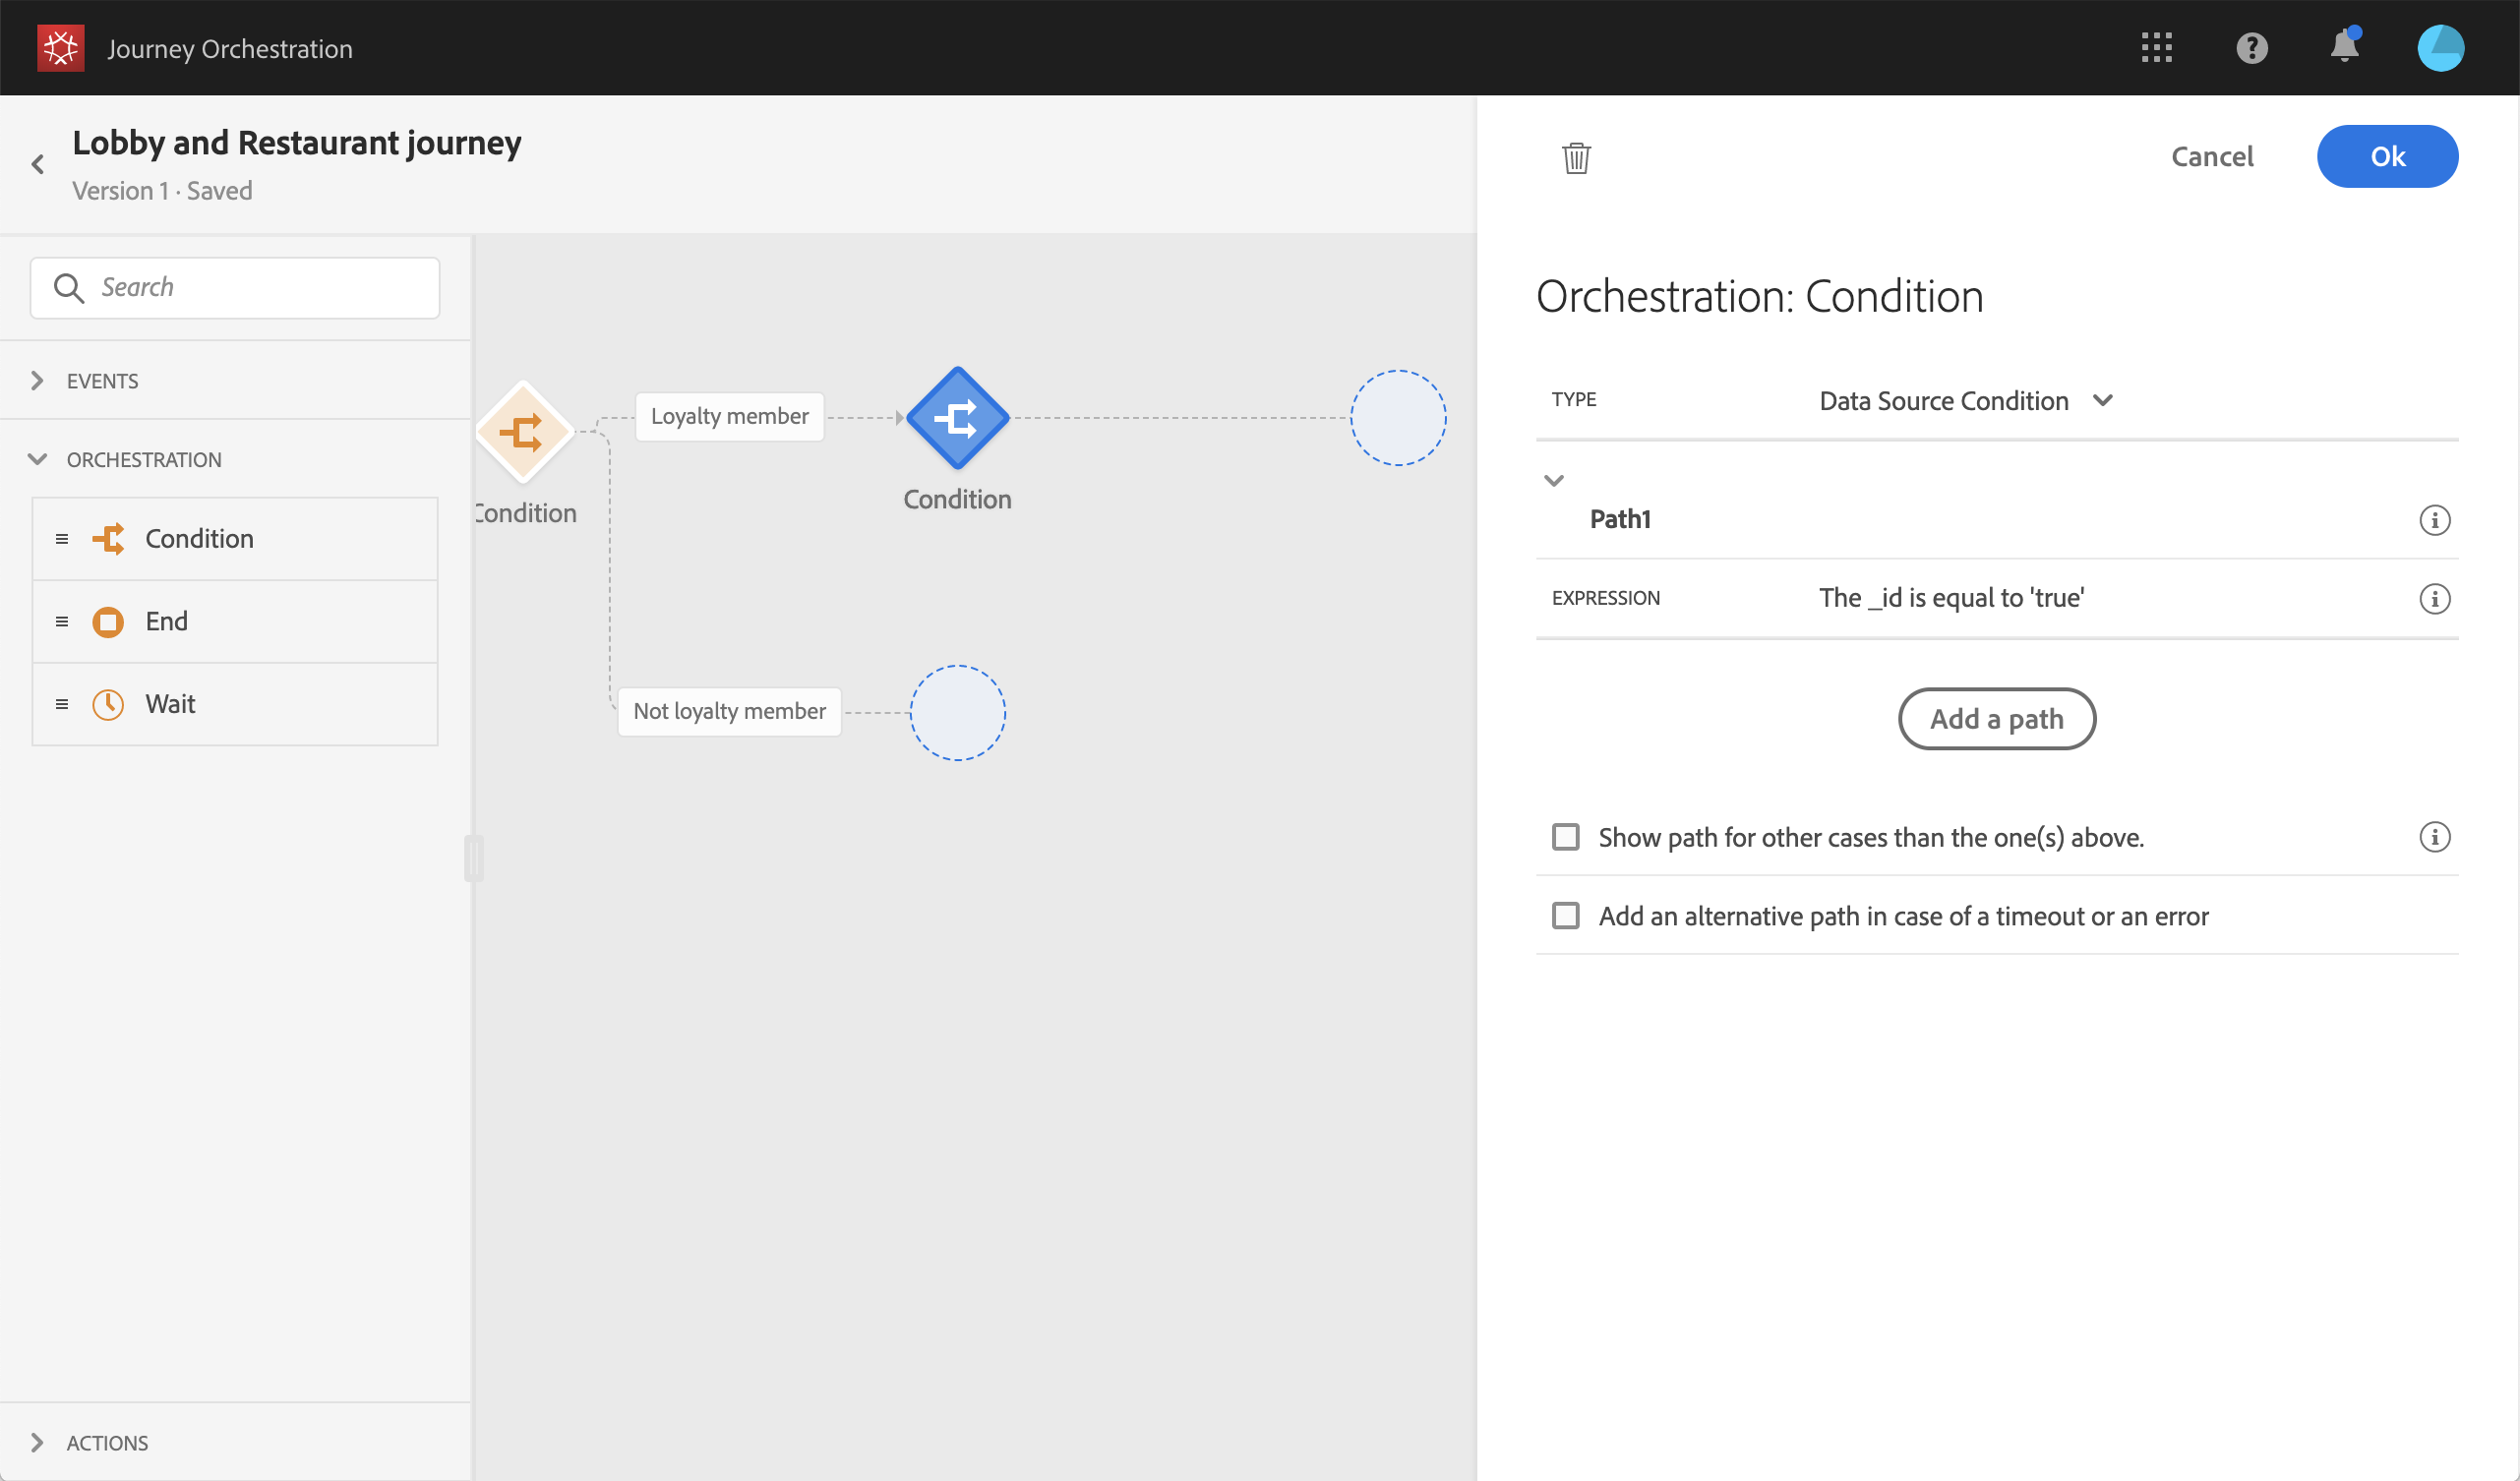Collapse the Path1 chevron
Viewport: 2520px width, 1481px height.
point(1553,481)
